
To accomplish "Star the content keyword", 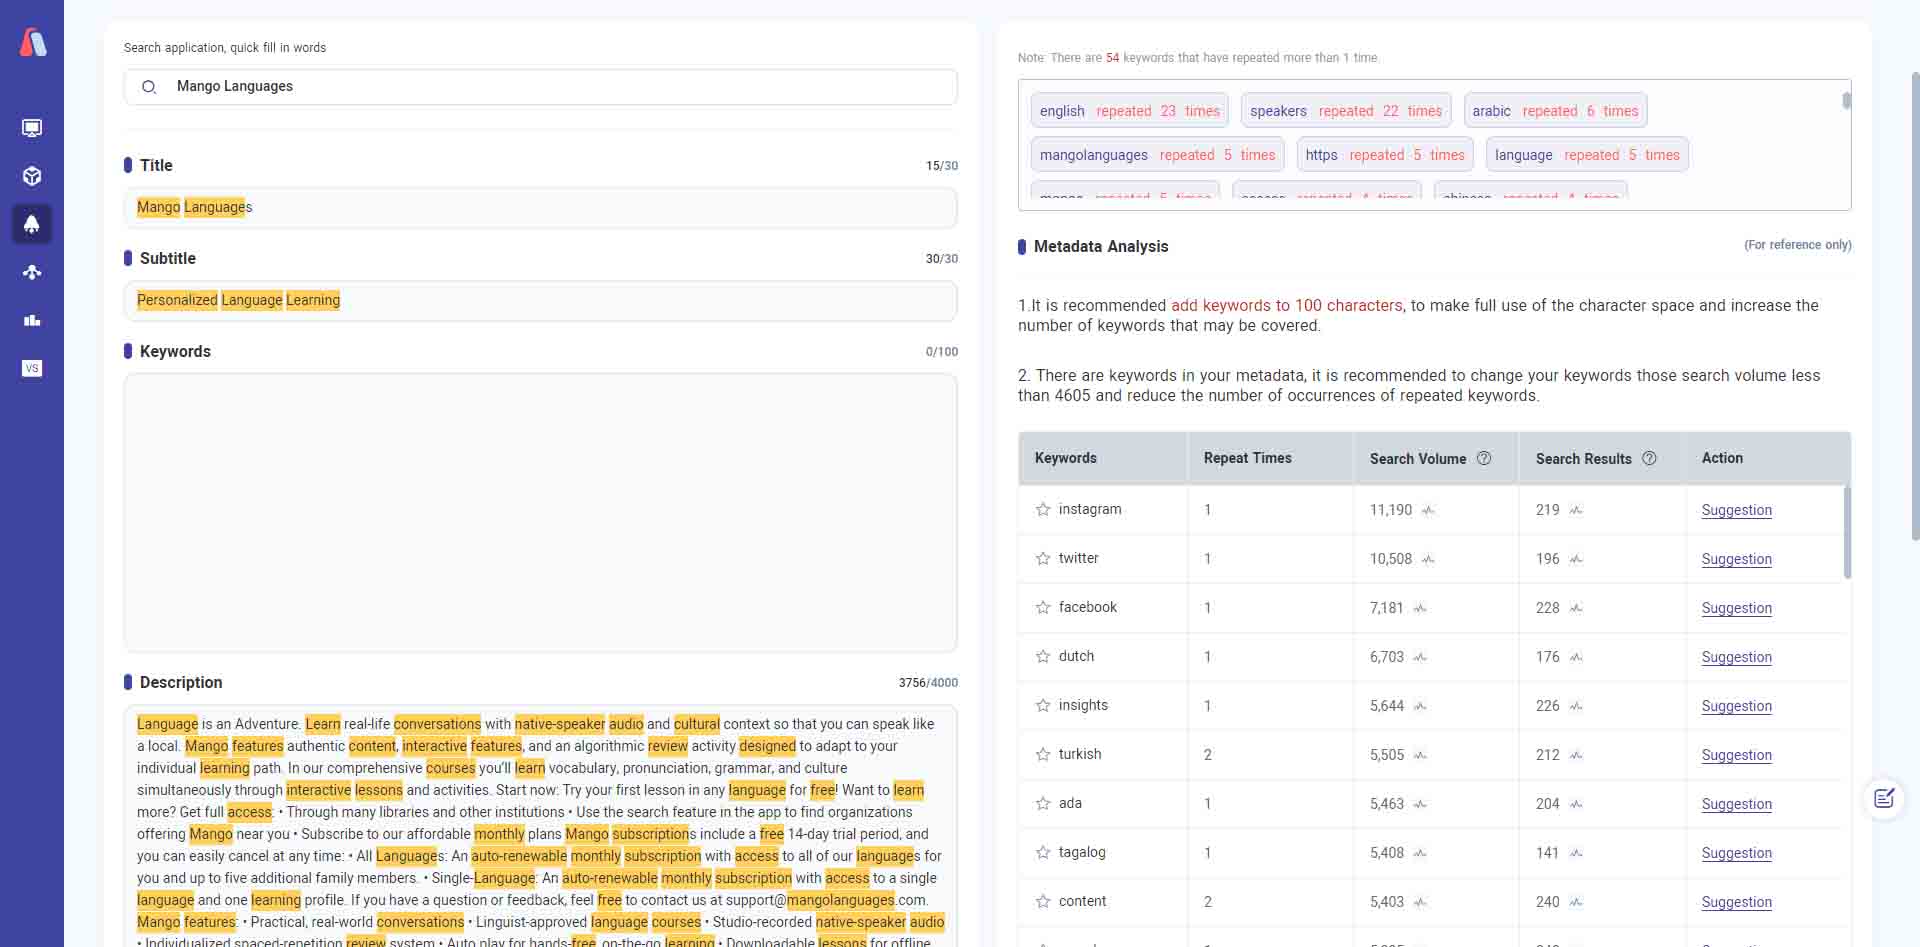I will coord(1043,901).
